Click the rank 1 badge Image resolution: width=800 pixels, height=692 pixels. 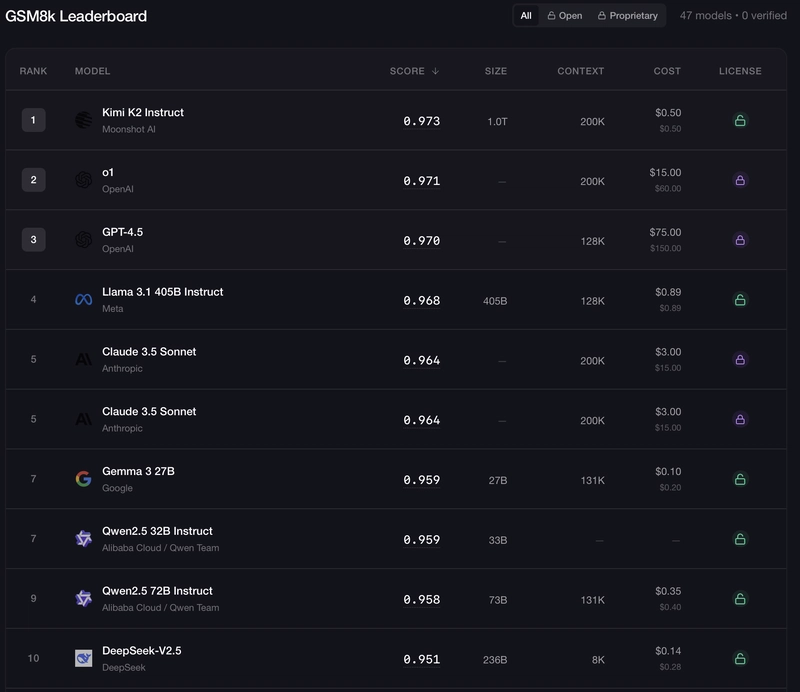33,121
